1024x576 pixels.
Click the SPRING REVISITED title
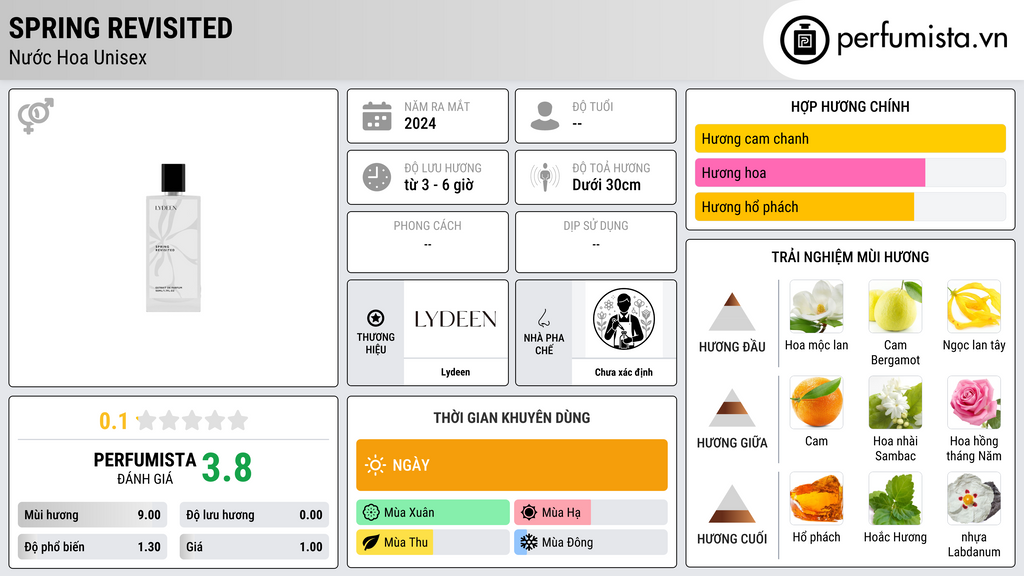tap(121, 28)
